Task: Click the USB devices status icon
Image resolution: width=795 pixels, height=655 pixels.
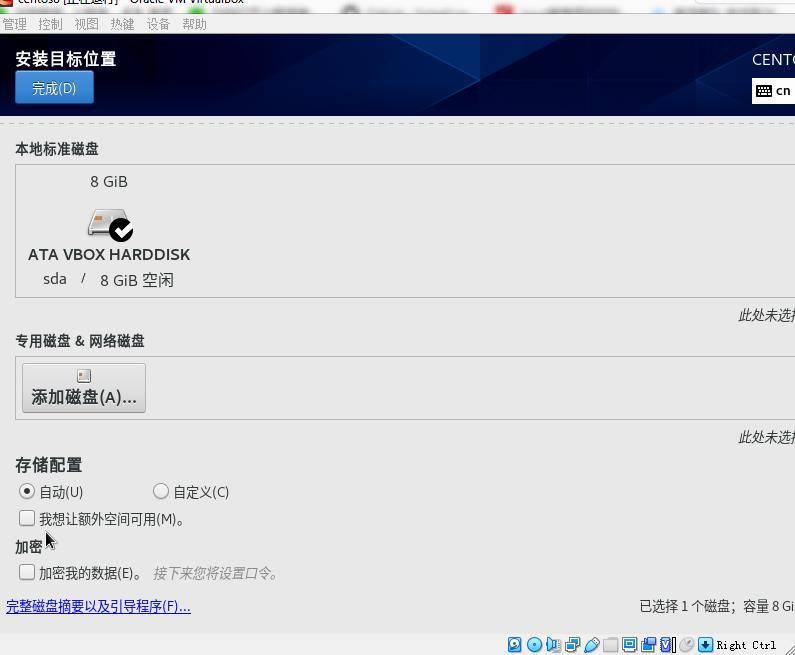Action: [592, 644]
